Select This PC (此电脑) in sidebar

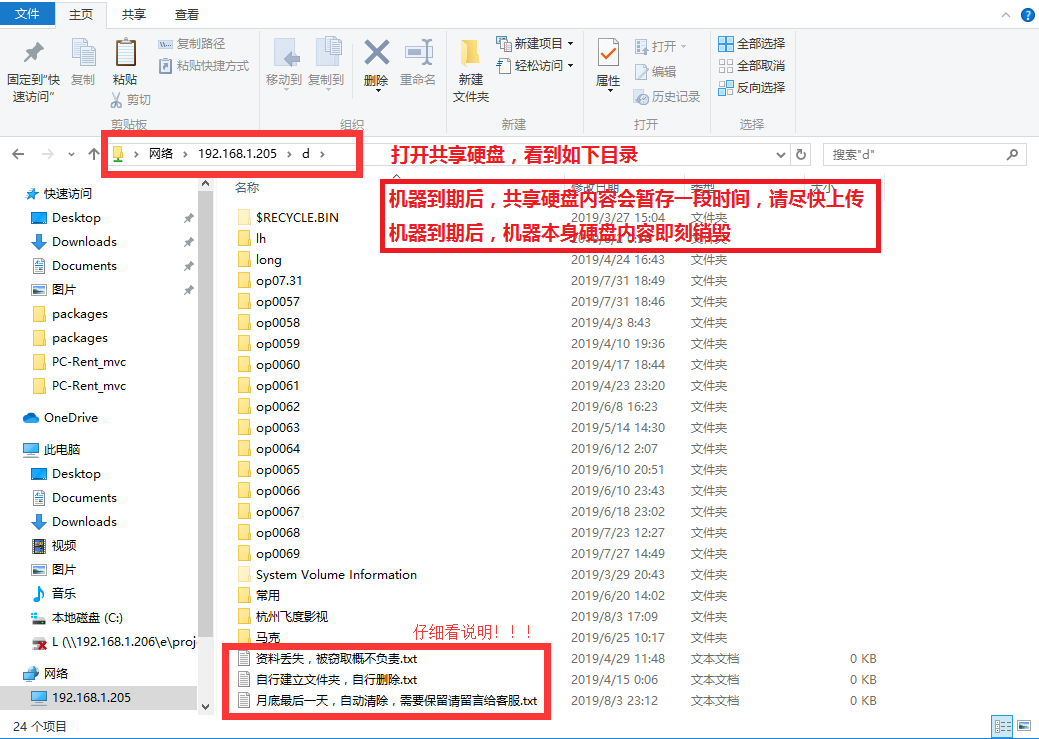[52, 449]
